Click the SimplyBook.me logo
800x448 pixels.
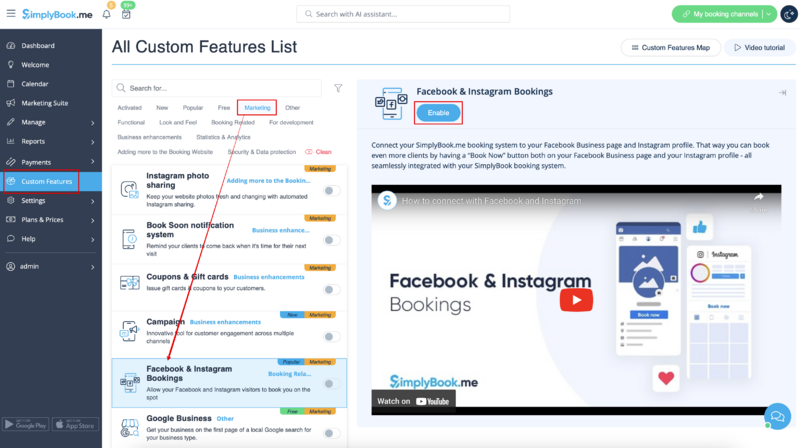[x=57, y=14]
